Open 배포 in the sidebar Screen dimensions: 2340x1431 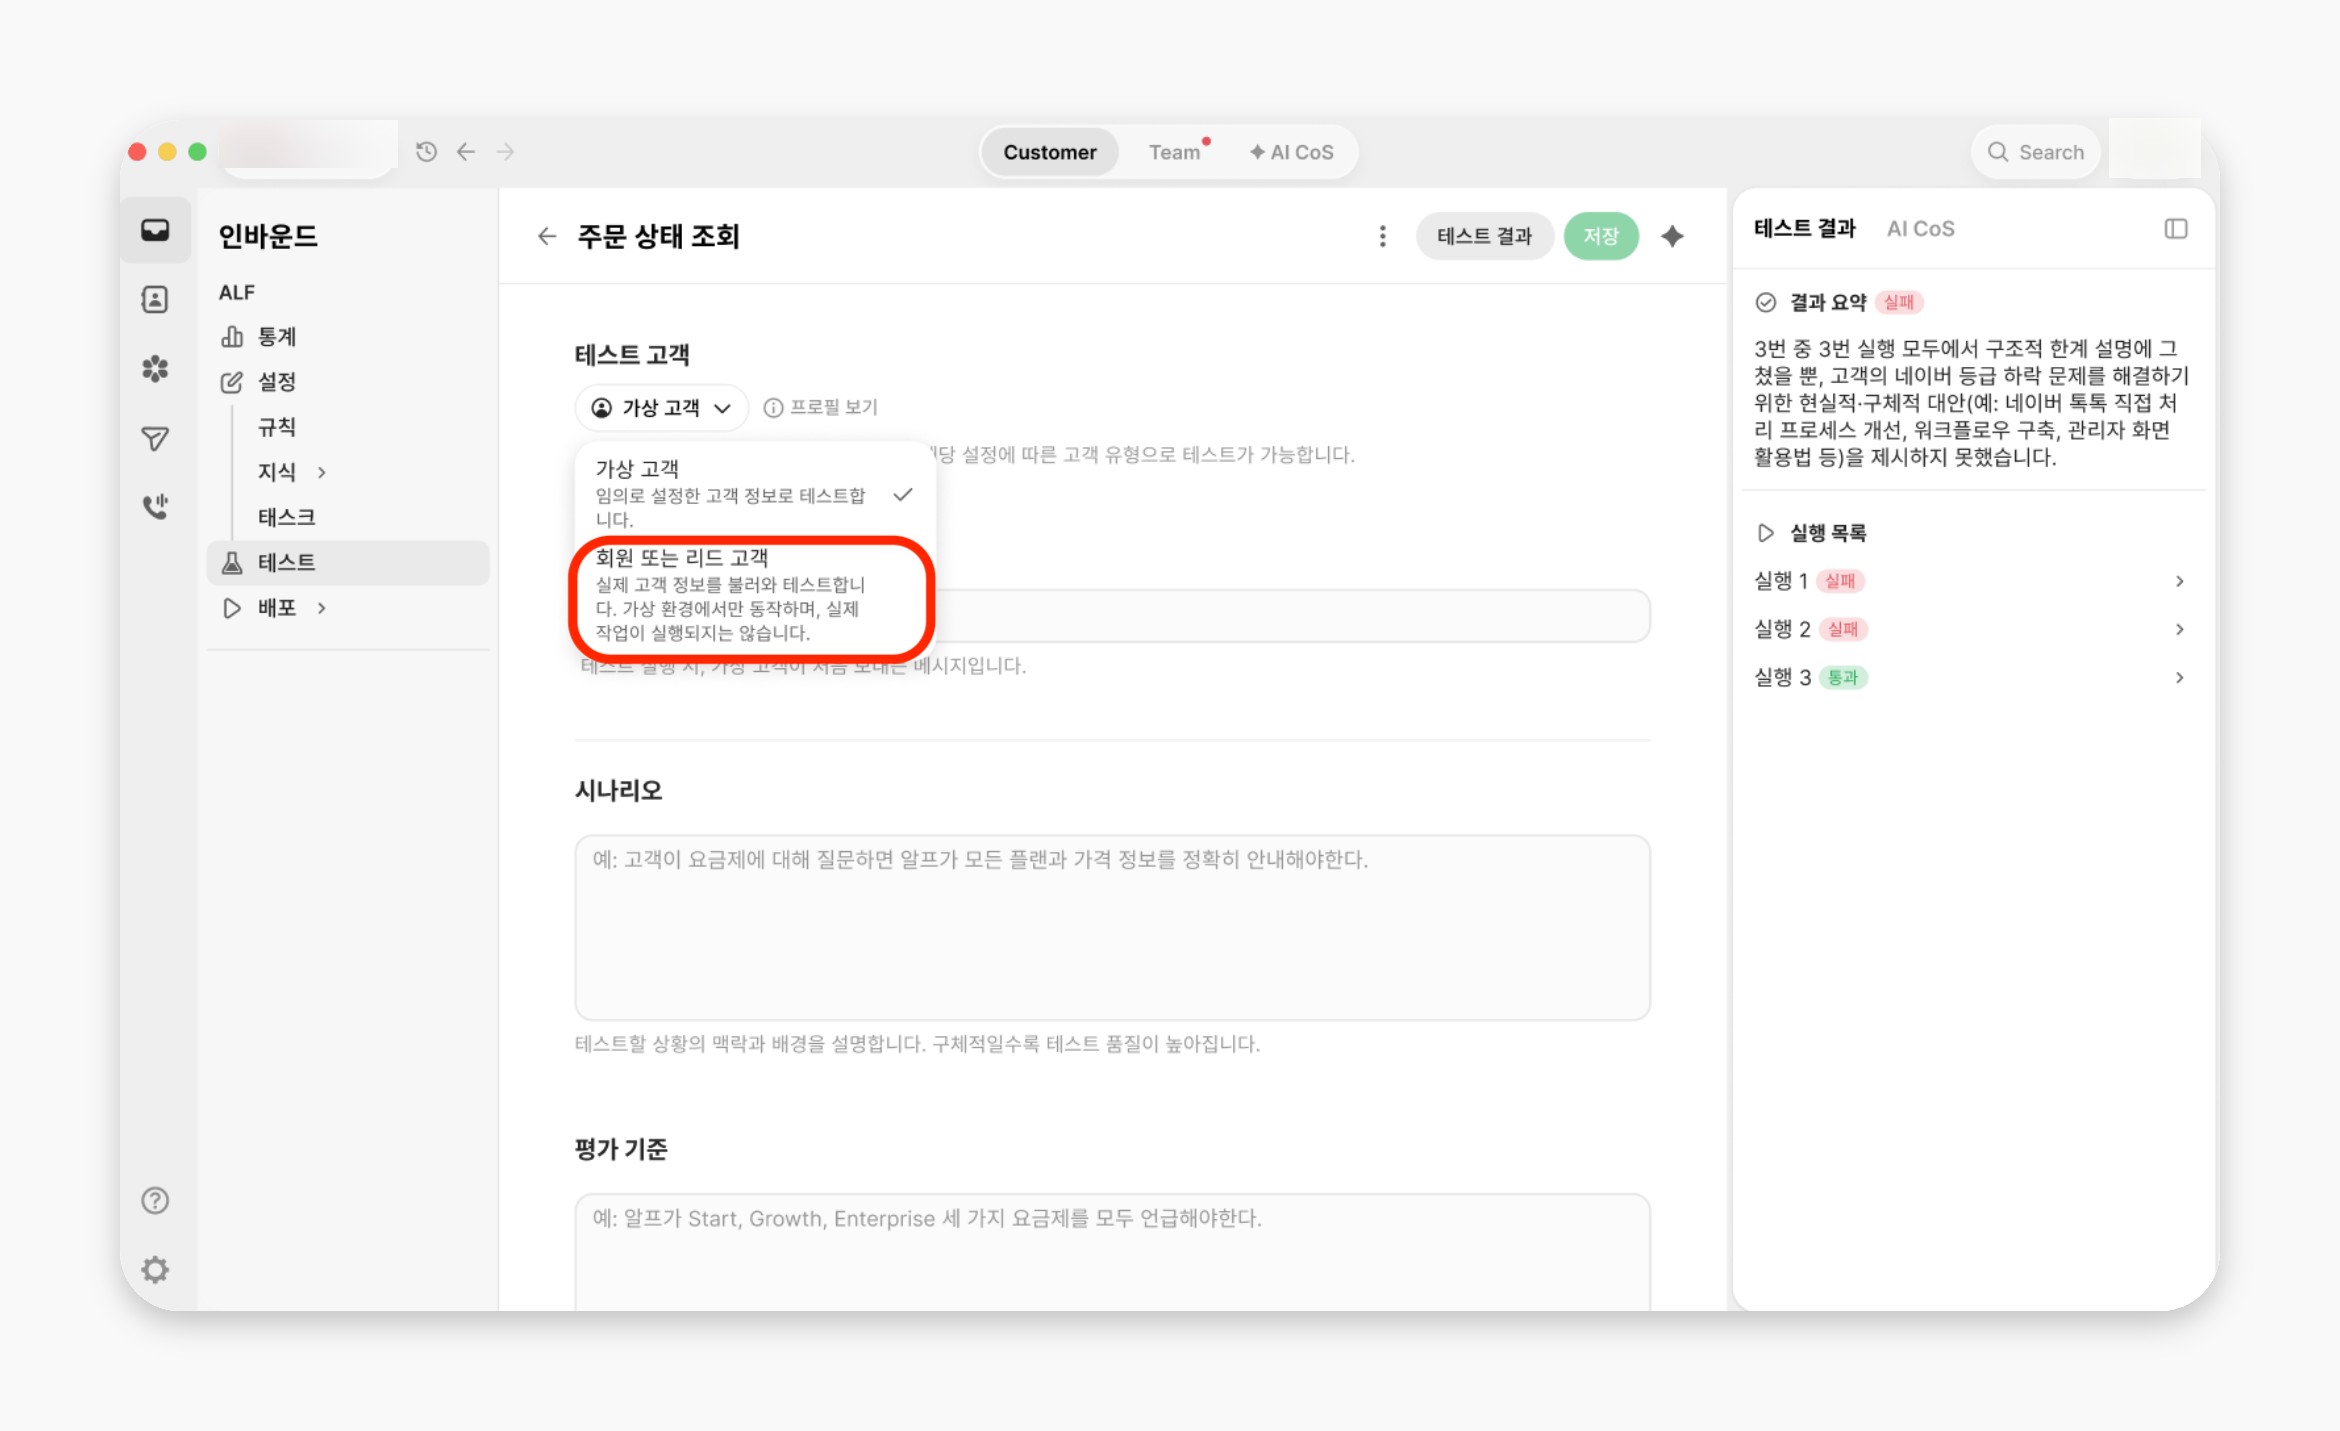277,608
